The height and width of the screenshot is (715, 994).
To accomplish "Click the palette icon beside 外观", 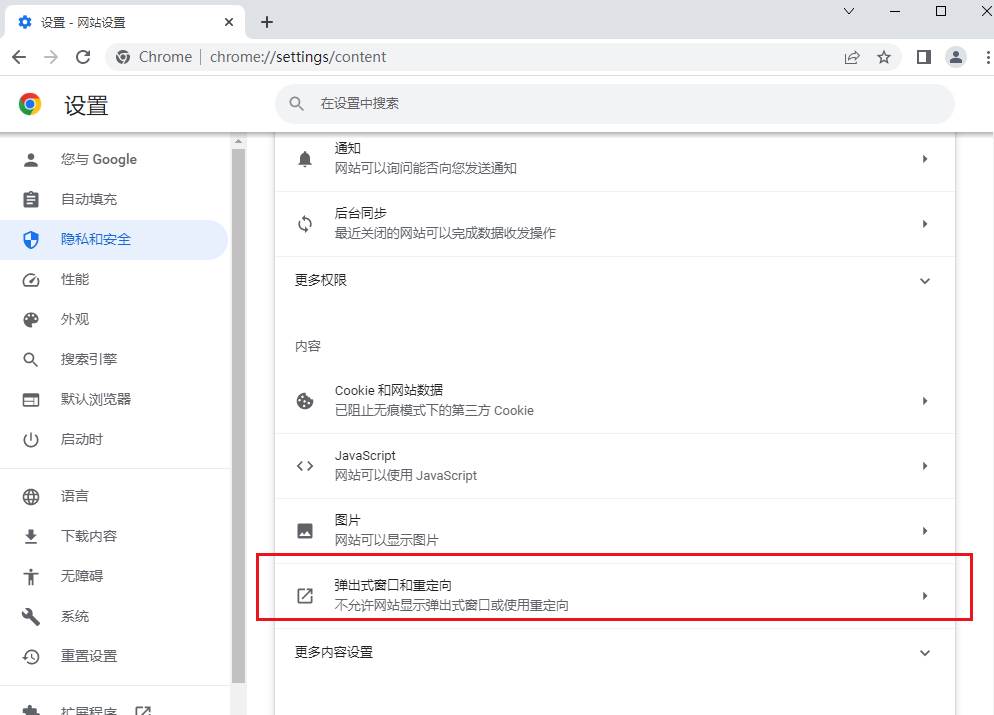I will click(x=30, y=319).
